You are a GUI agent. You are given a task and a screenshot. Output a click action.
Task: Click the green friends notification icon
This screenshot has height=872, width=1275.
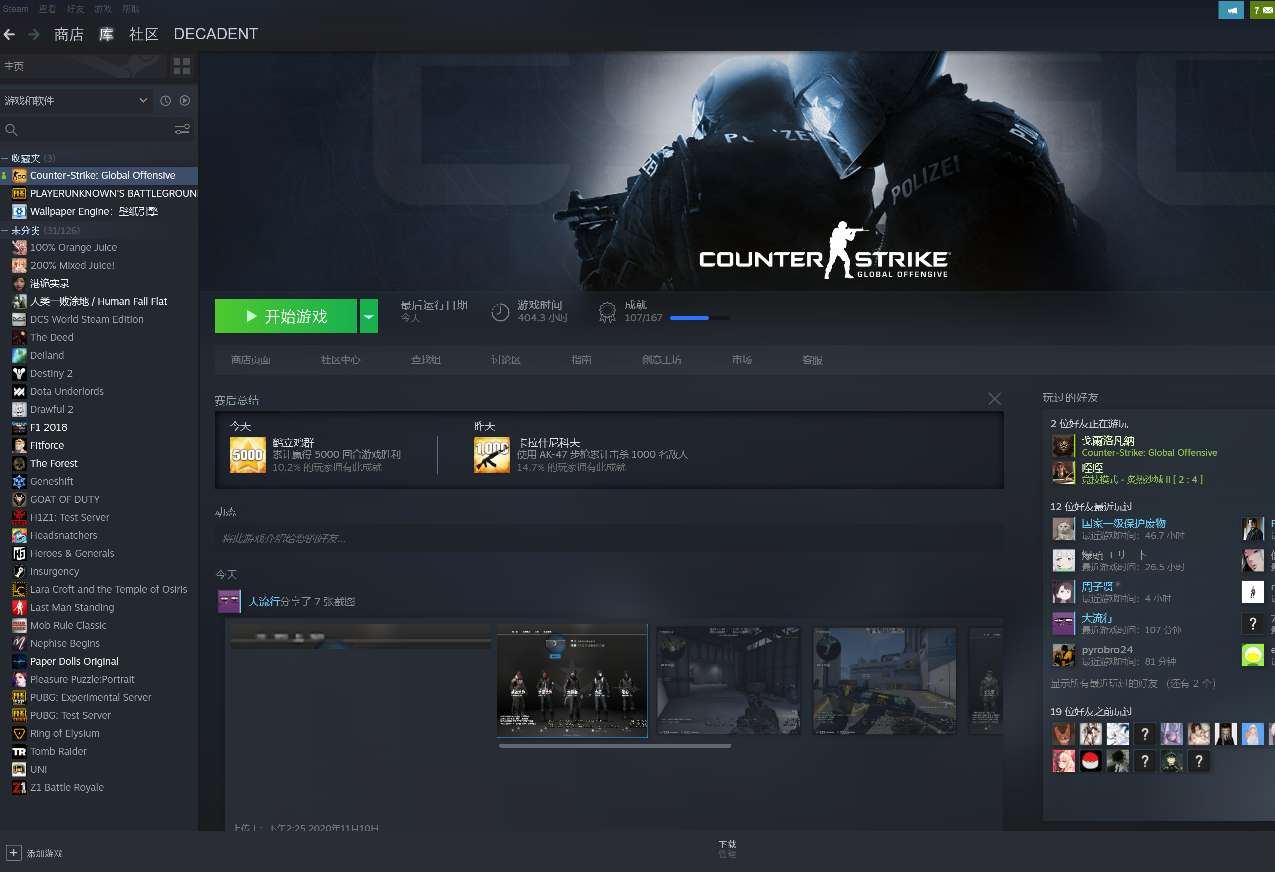click(x=1261, y=10)
